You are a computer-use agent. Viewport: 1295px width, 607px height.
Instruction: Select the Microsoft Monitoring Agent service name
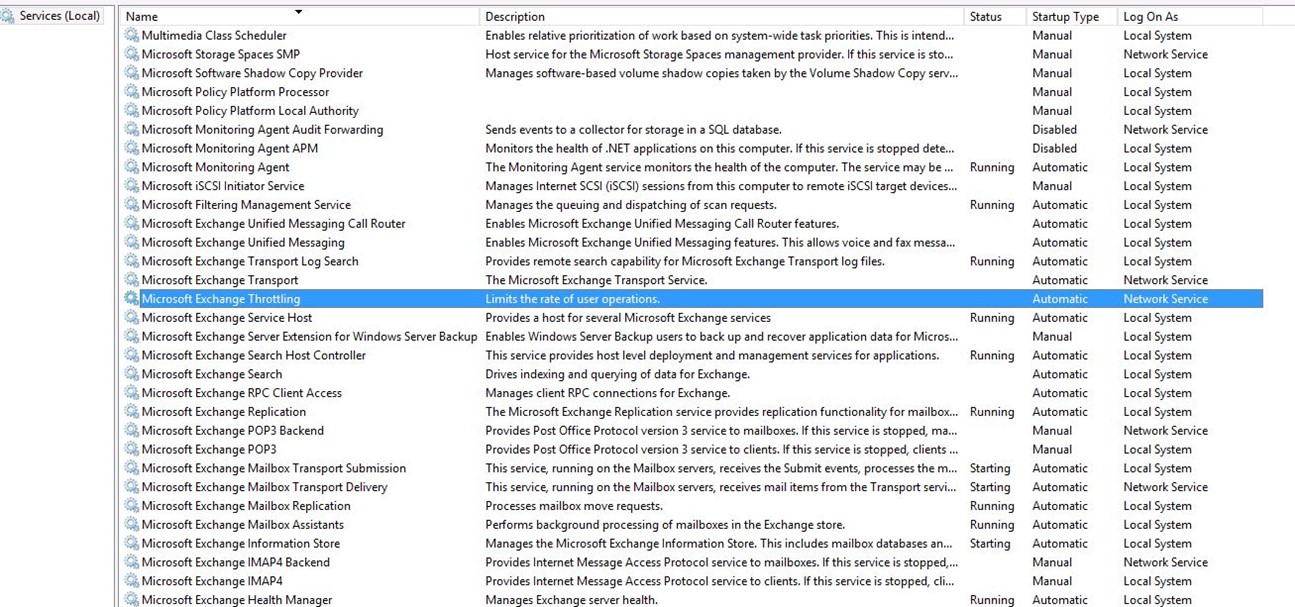[215, 167]
